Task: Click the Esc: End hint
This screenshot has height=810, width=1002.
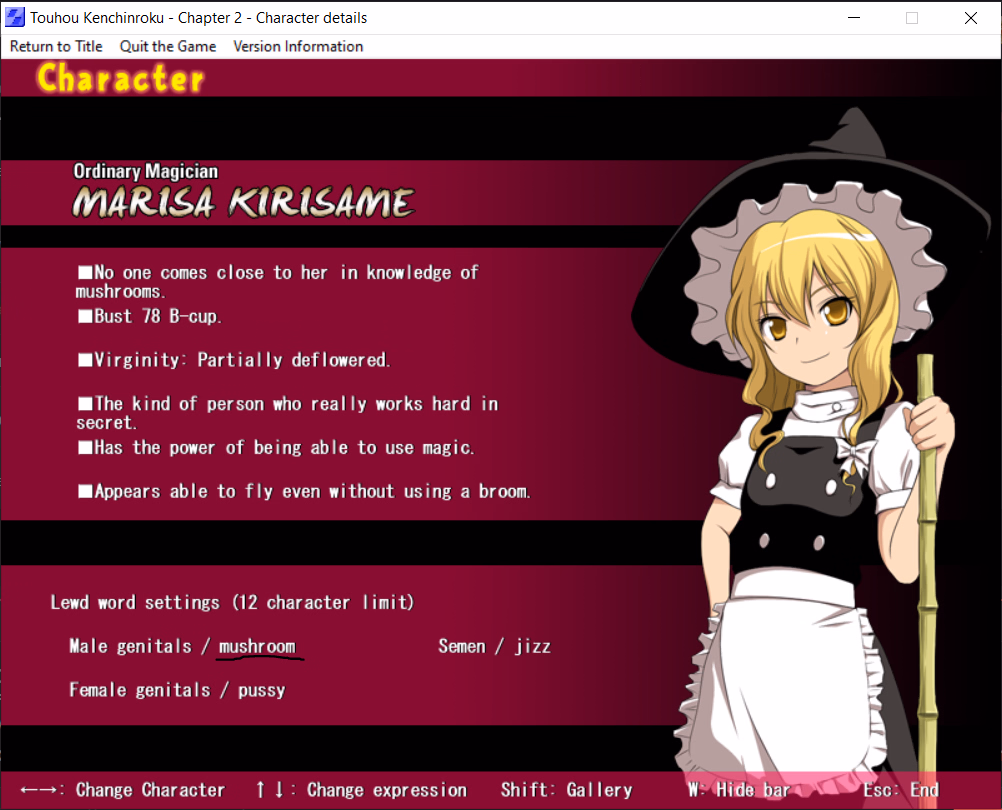Action: [x=901, y=790]
